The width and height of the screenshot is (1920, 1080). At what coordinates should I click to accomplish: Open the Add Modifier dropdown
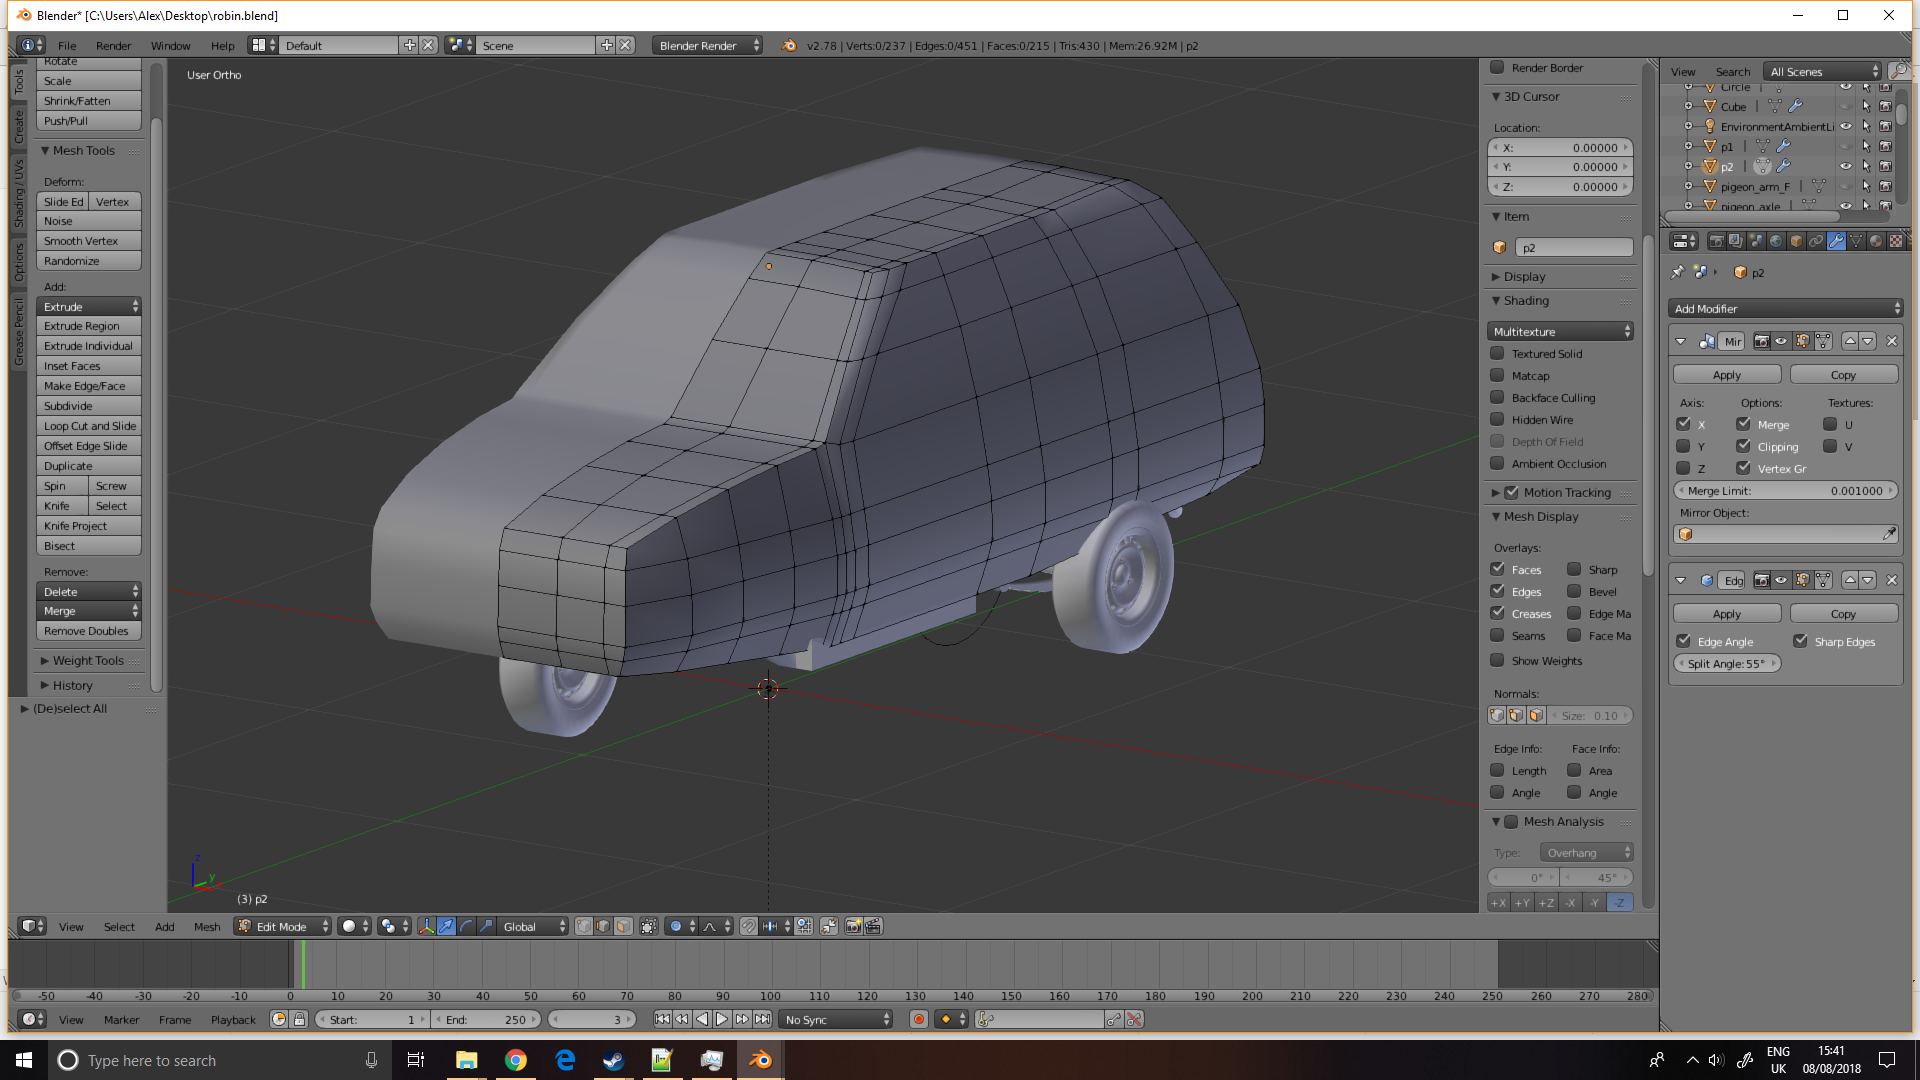pos(1785,308)
